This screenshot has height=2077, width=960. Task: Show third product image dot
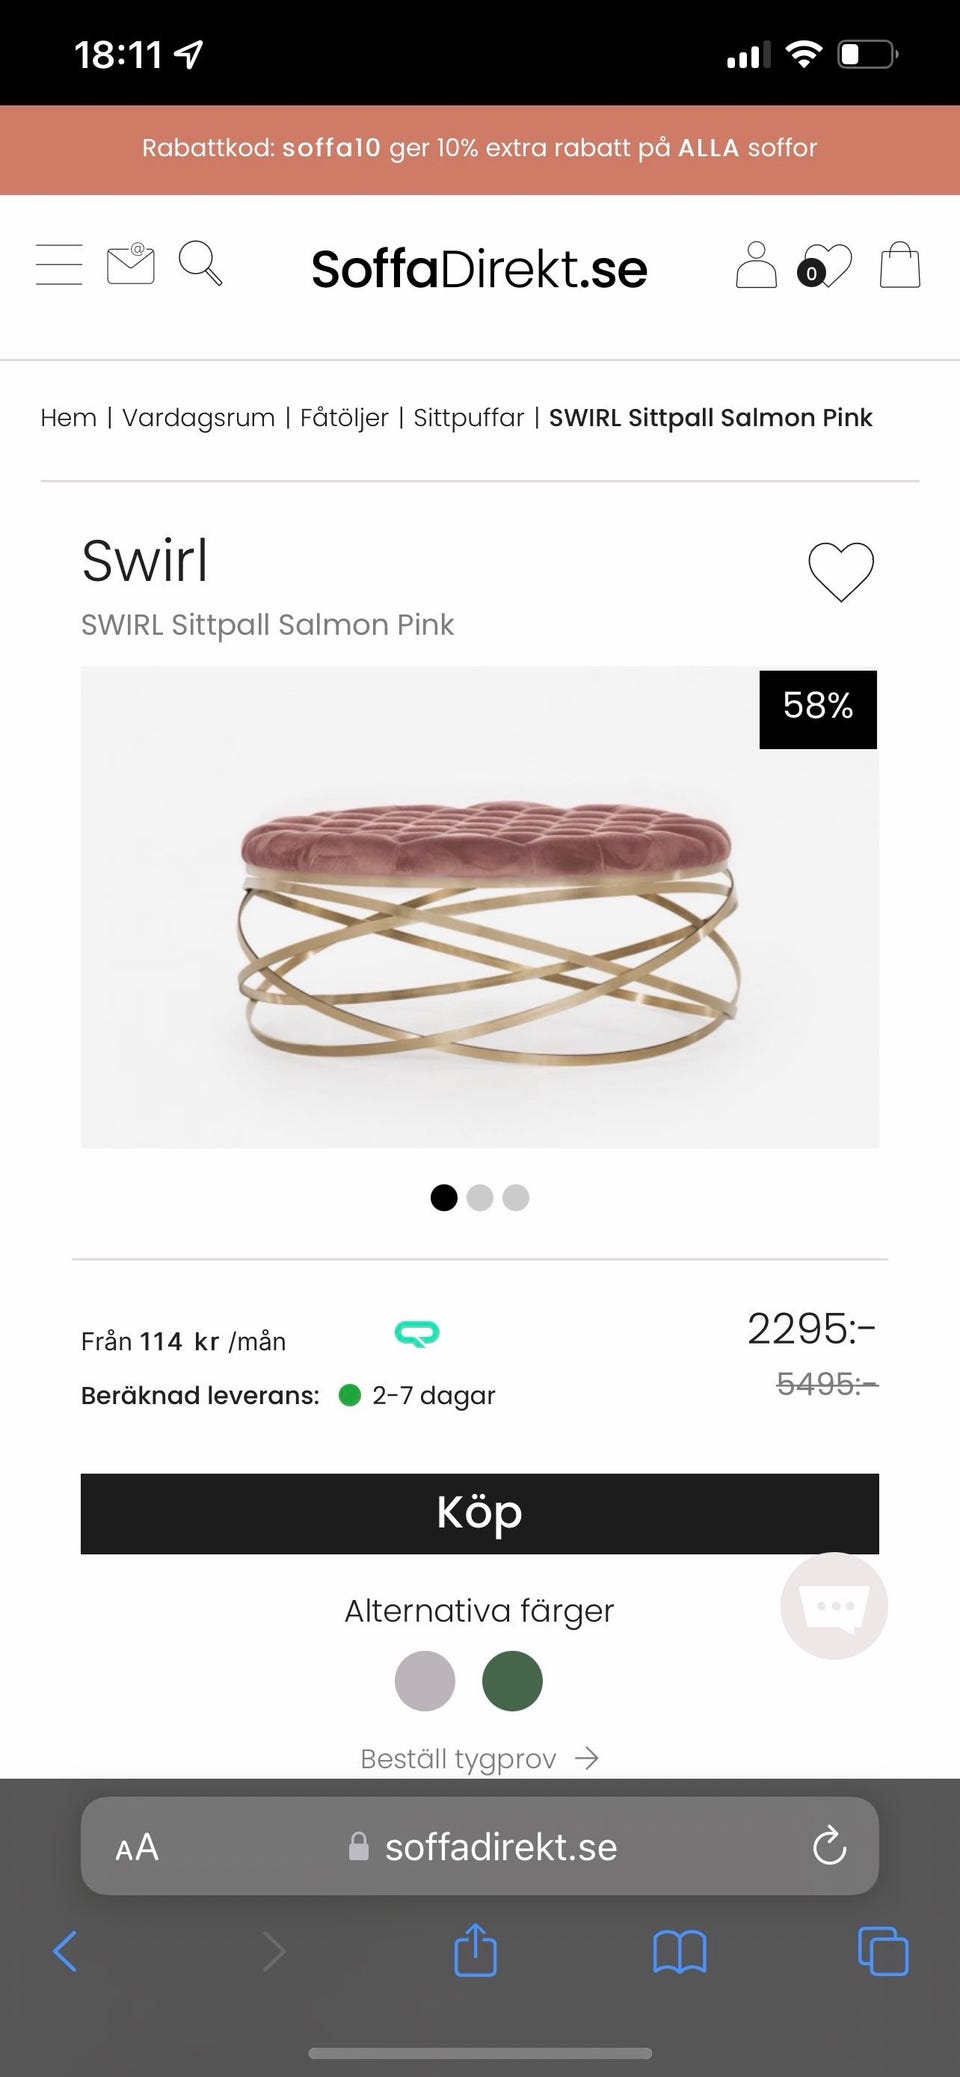click(x=516, y=1197)
